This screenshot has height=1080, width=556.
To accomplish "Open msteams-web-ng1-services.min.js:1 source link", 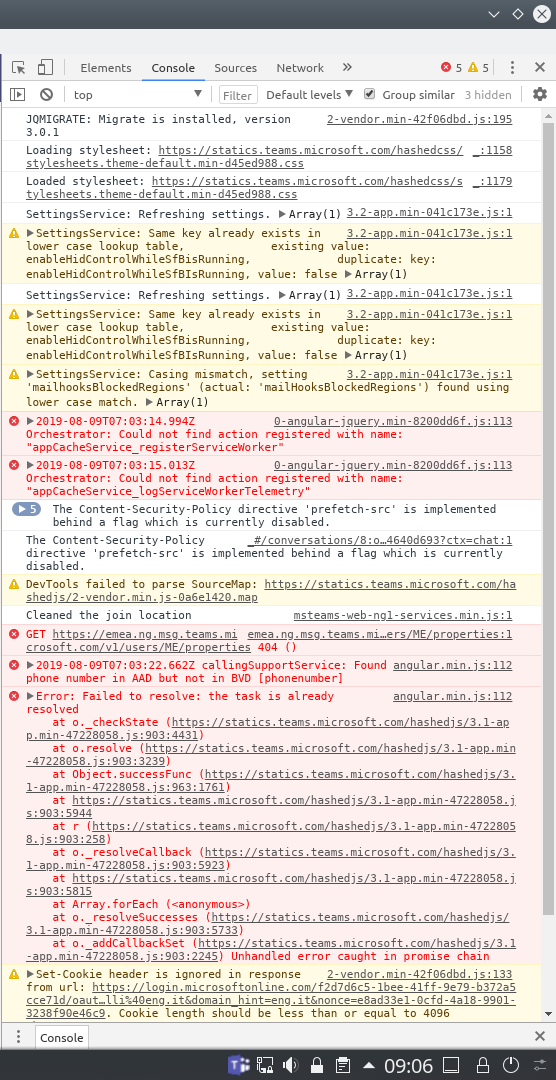I will coord(403,615).
